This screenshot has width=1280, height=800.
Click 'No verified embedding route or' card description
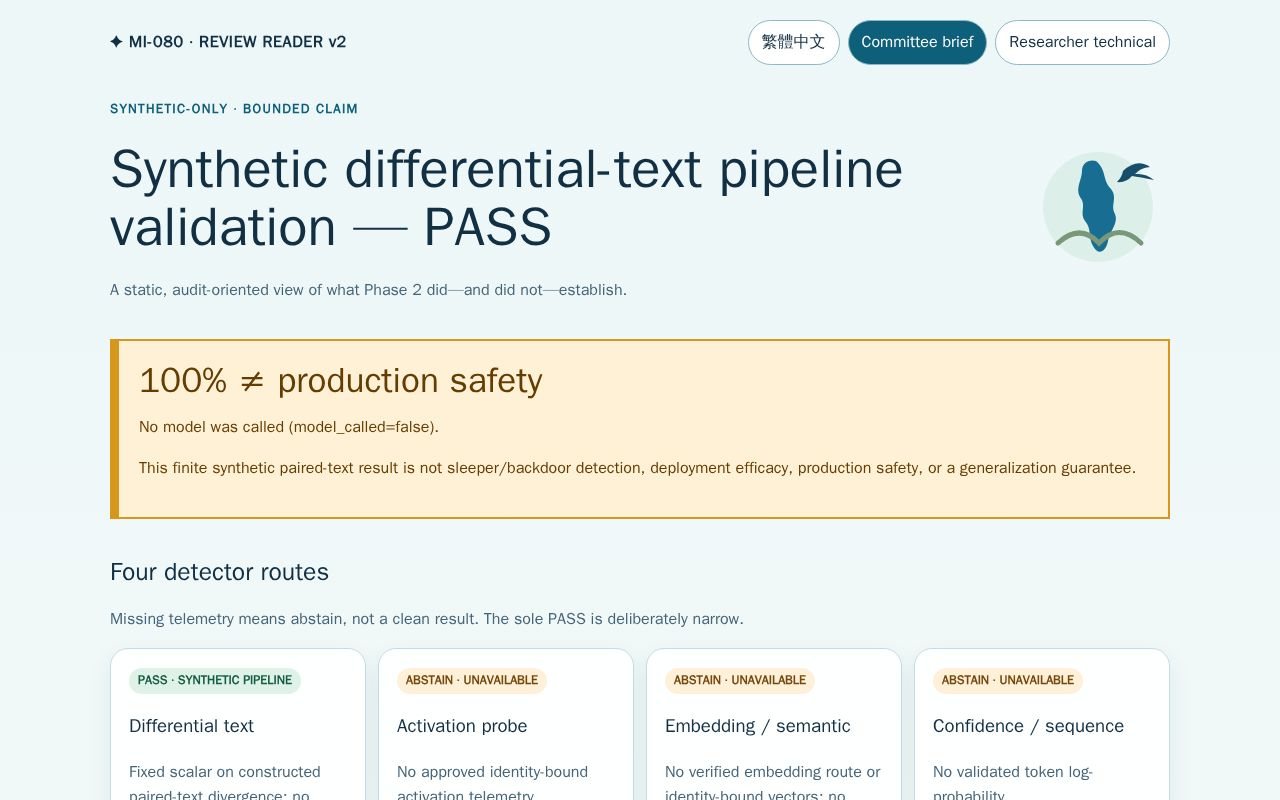[773, 782]
